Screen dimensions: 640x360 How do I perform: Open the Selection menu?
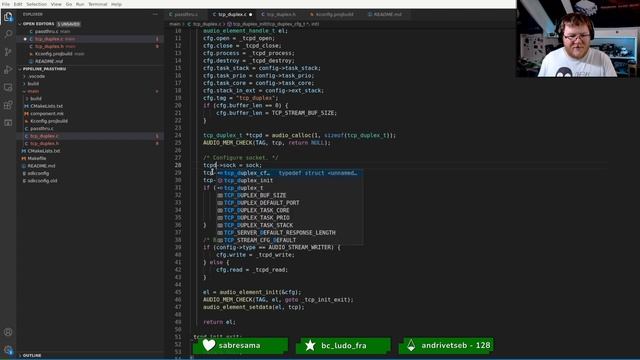coord(36,4)
